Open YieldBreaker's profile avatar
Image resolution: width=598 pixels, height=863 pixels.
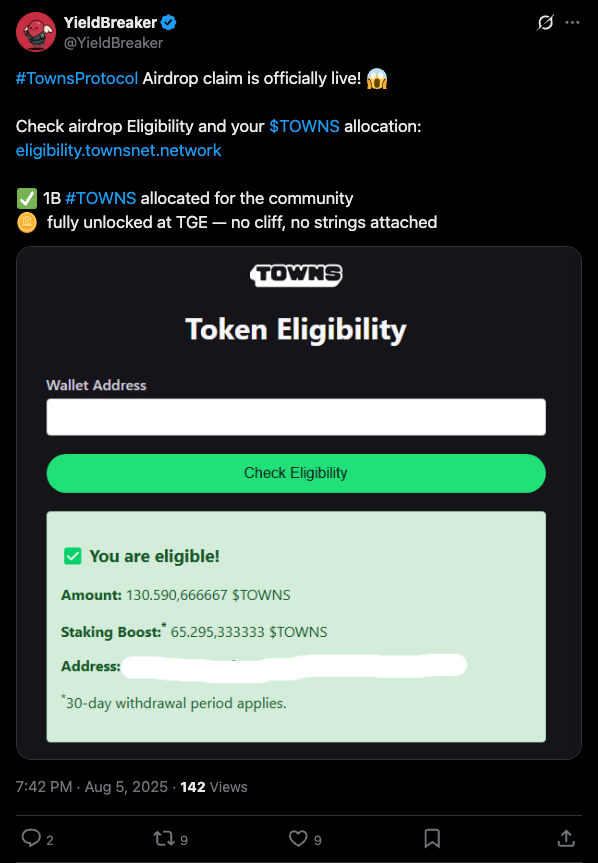click(x=36, y=32)
